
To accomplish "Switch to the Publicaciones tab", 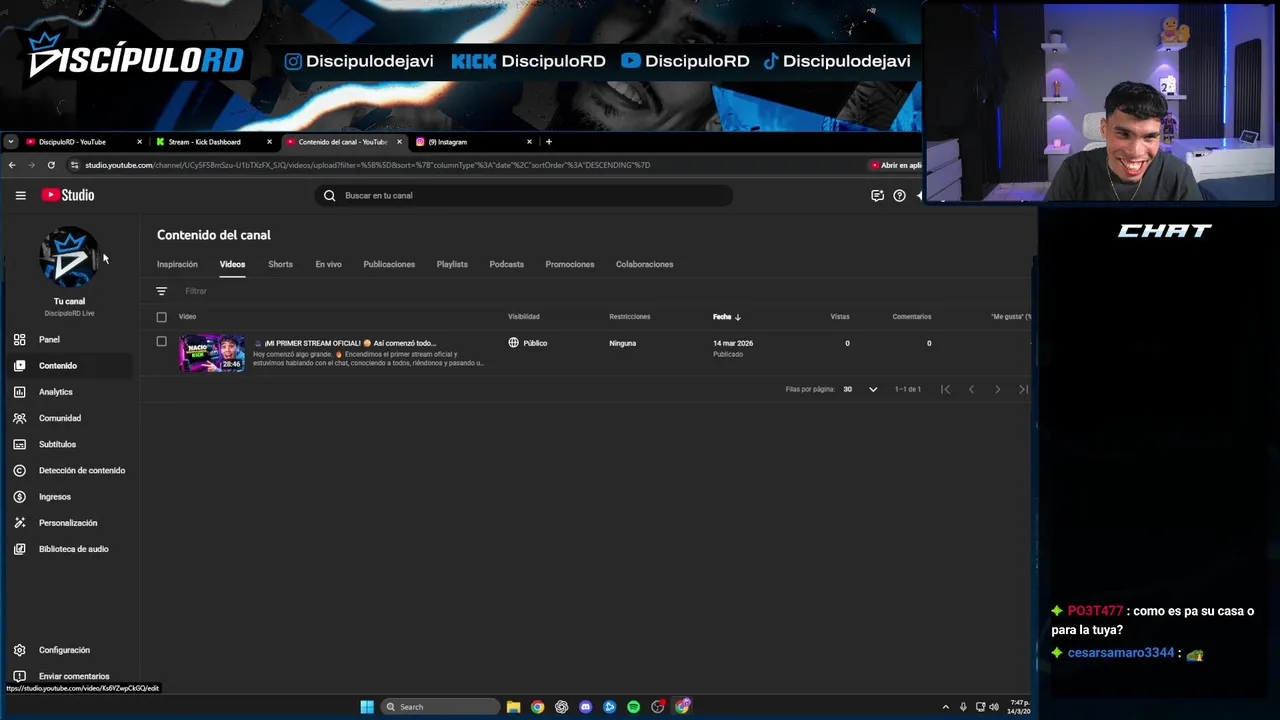I will pos(389,264).
